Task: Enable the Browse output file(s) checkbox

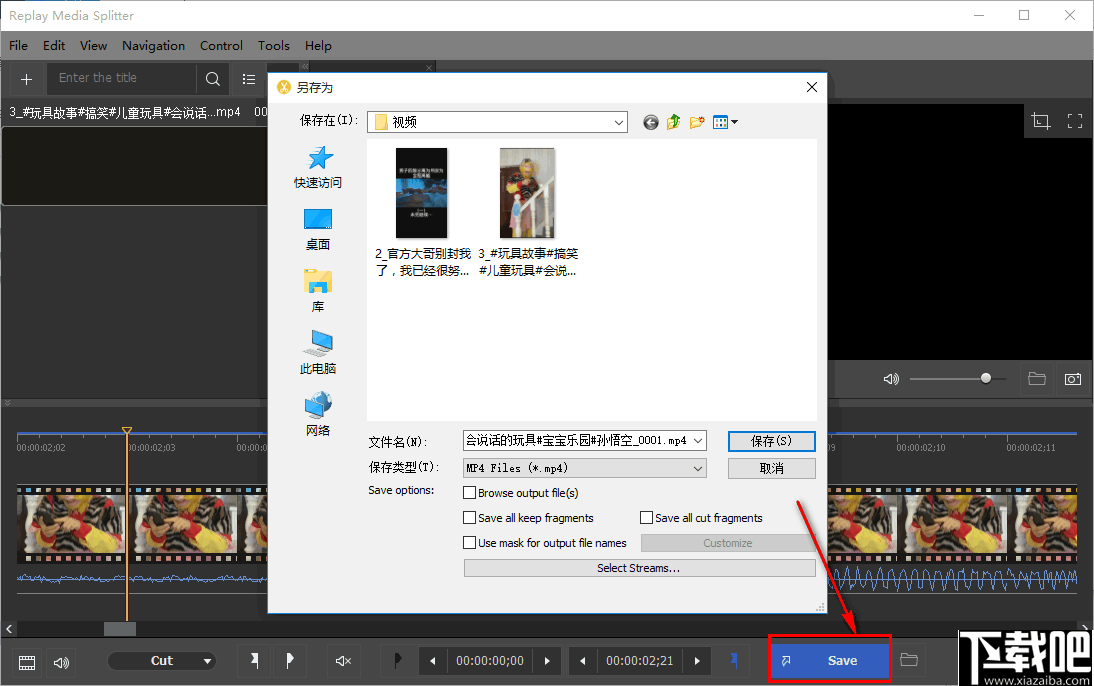Action: 470,493
